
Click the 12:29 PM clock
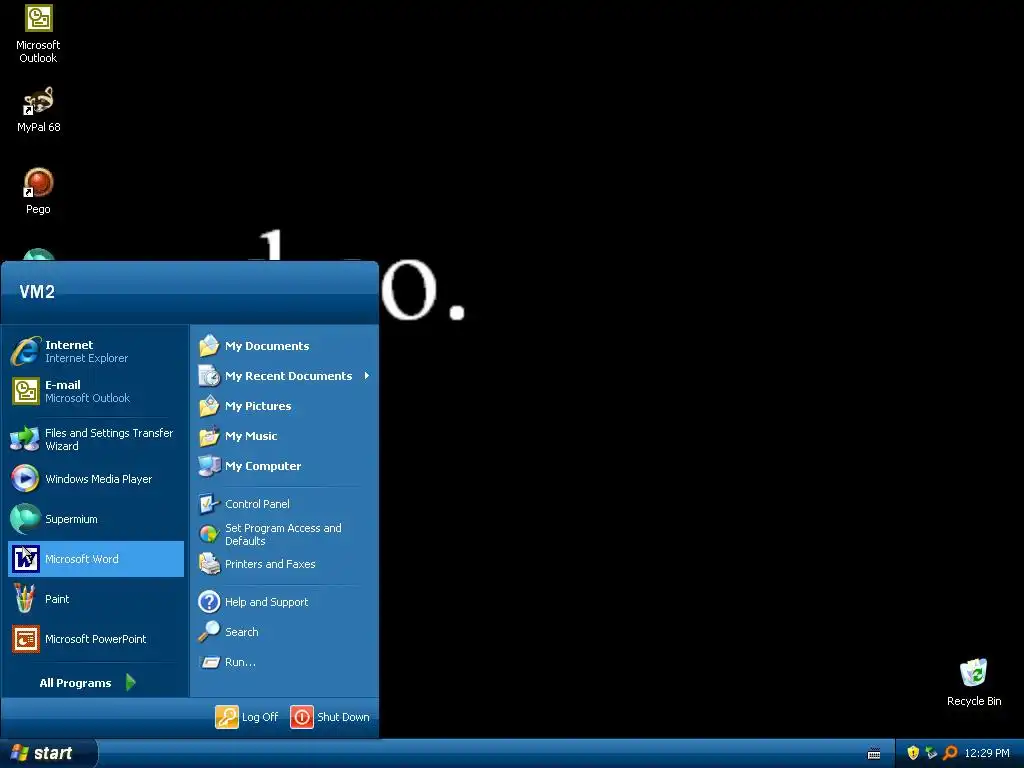click(x=987, y=753)
